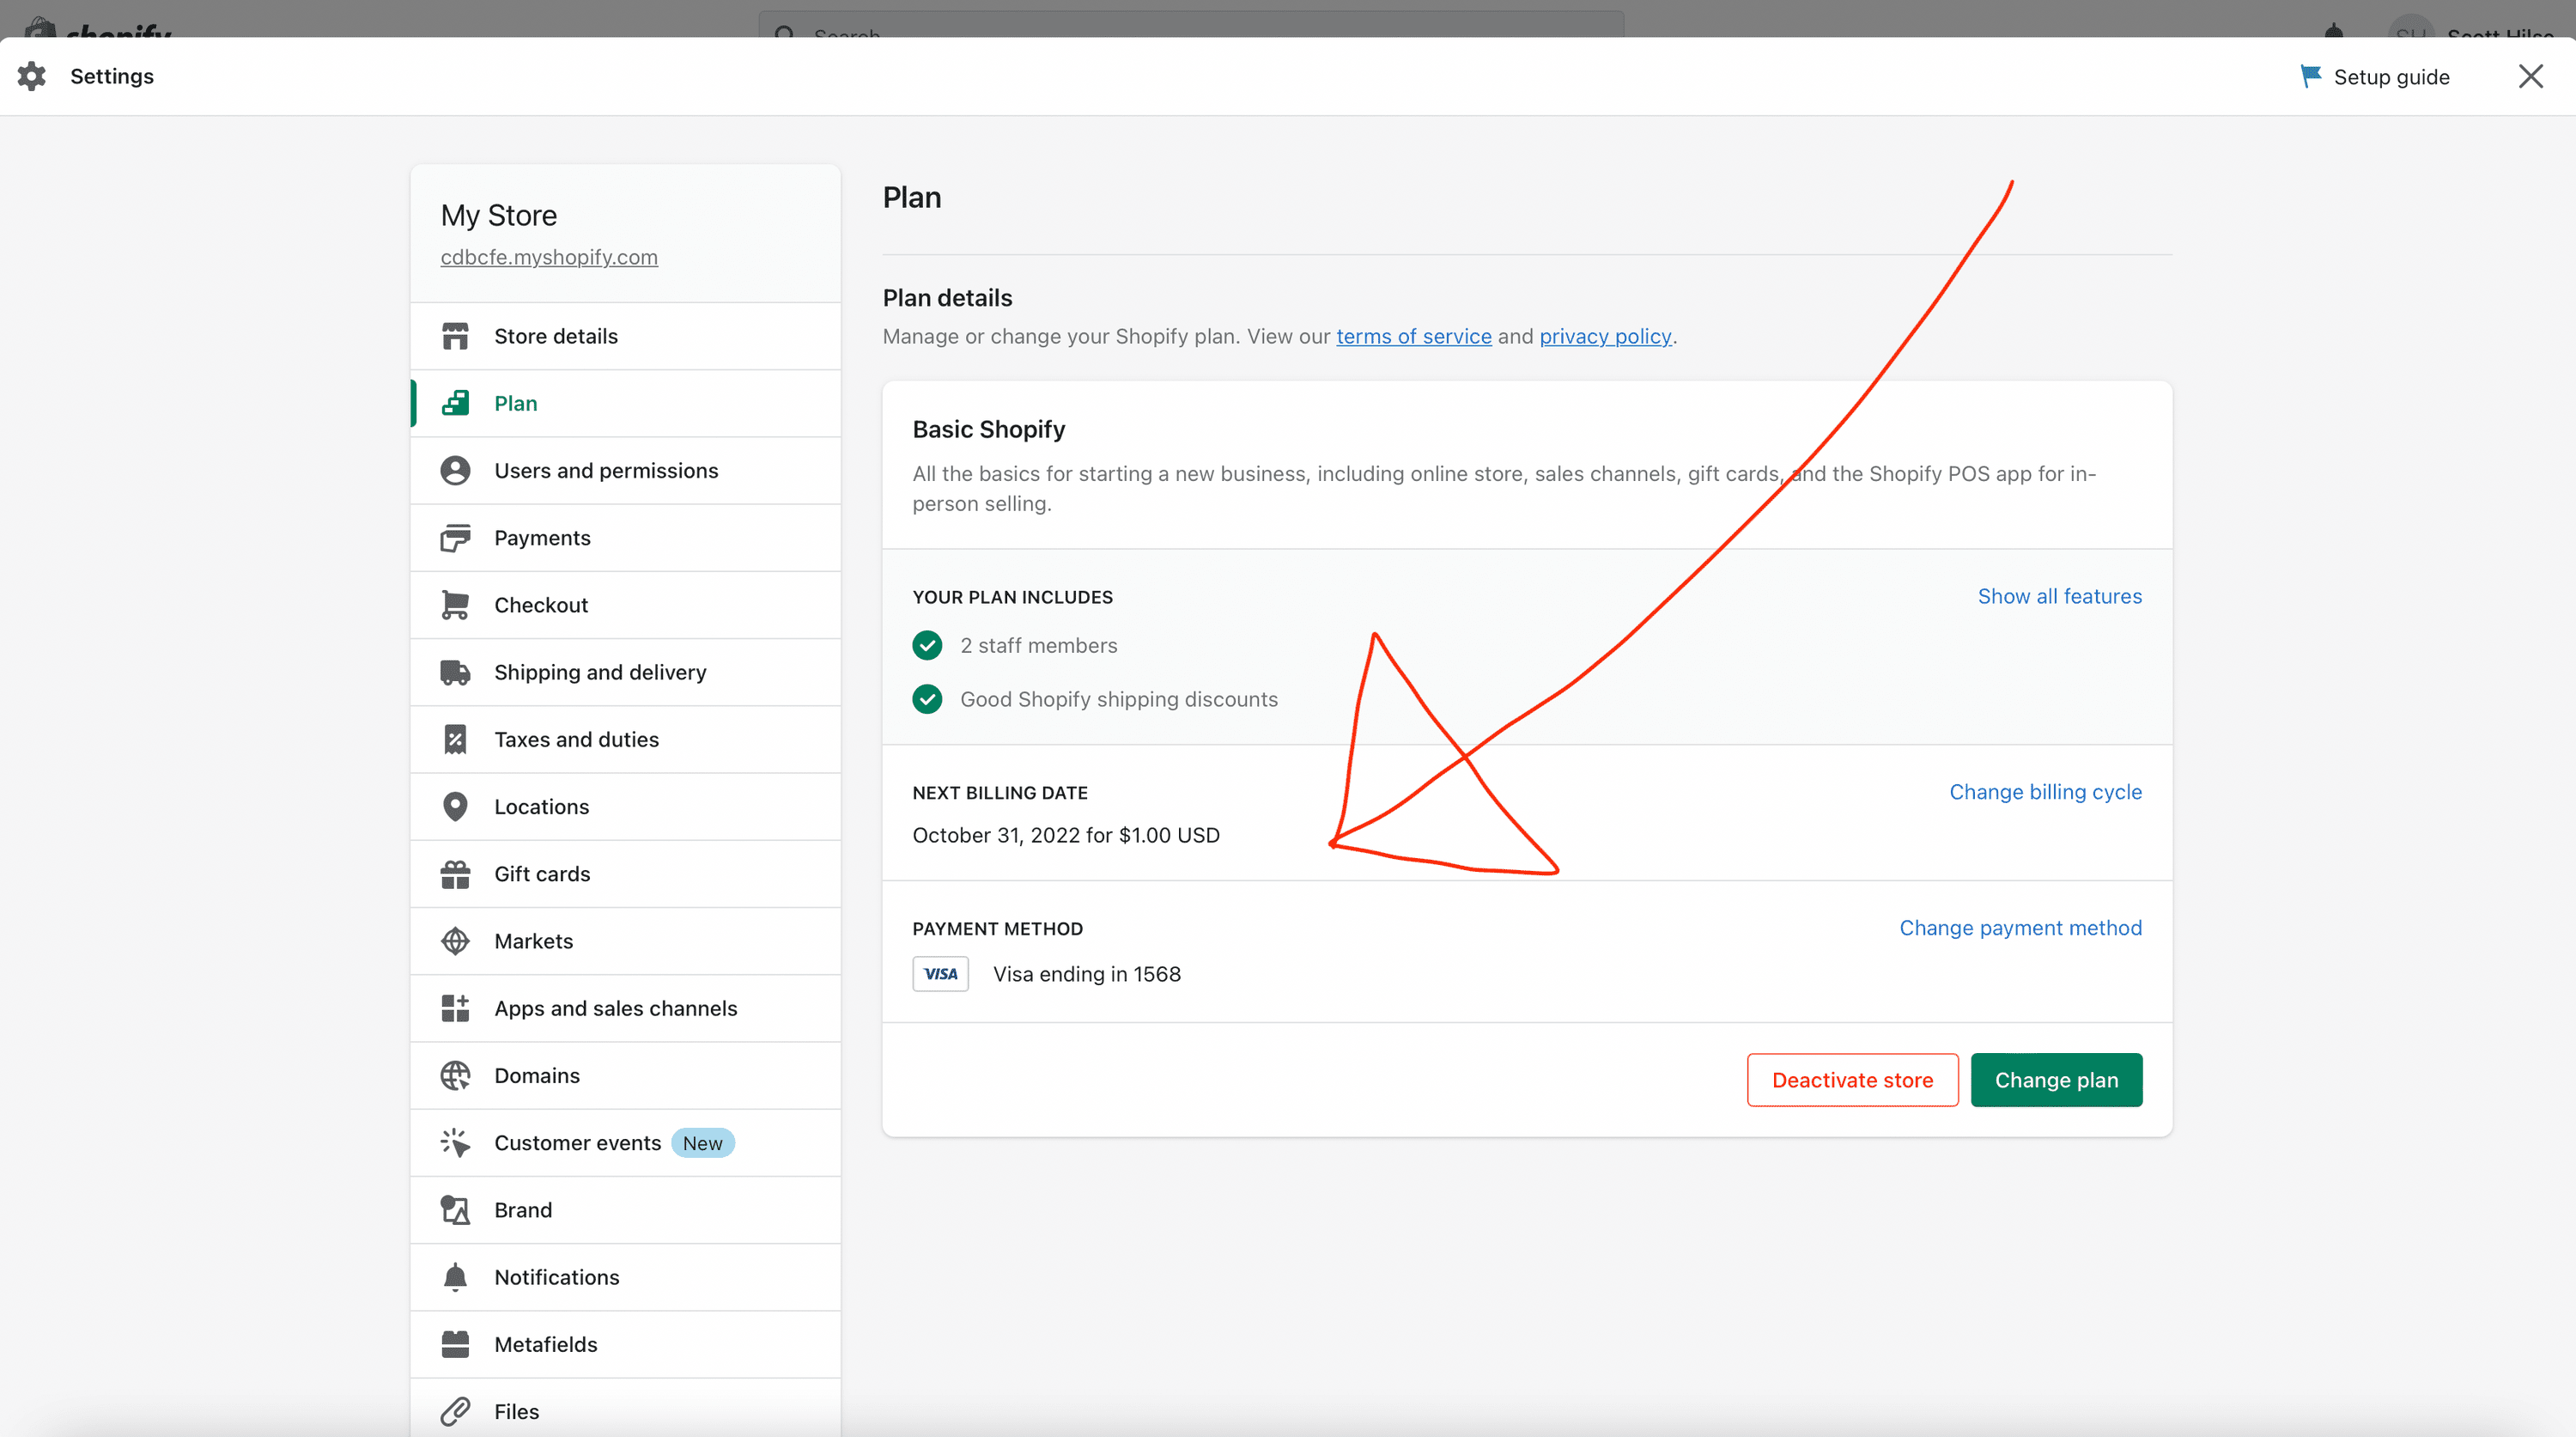Click the 'Plan details' heading
The image size is (2576, 1437).
947,298
